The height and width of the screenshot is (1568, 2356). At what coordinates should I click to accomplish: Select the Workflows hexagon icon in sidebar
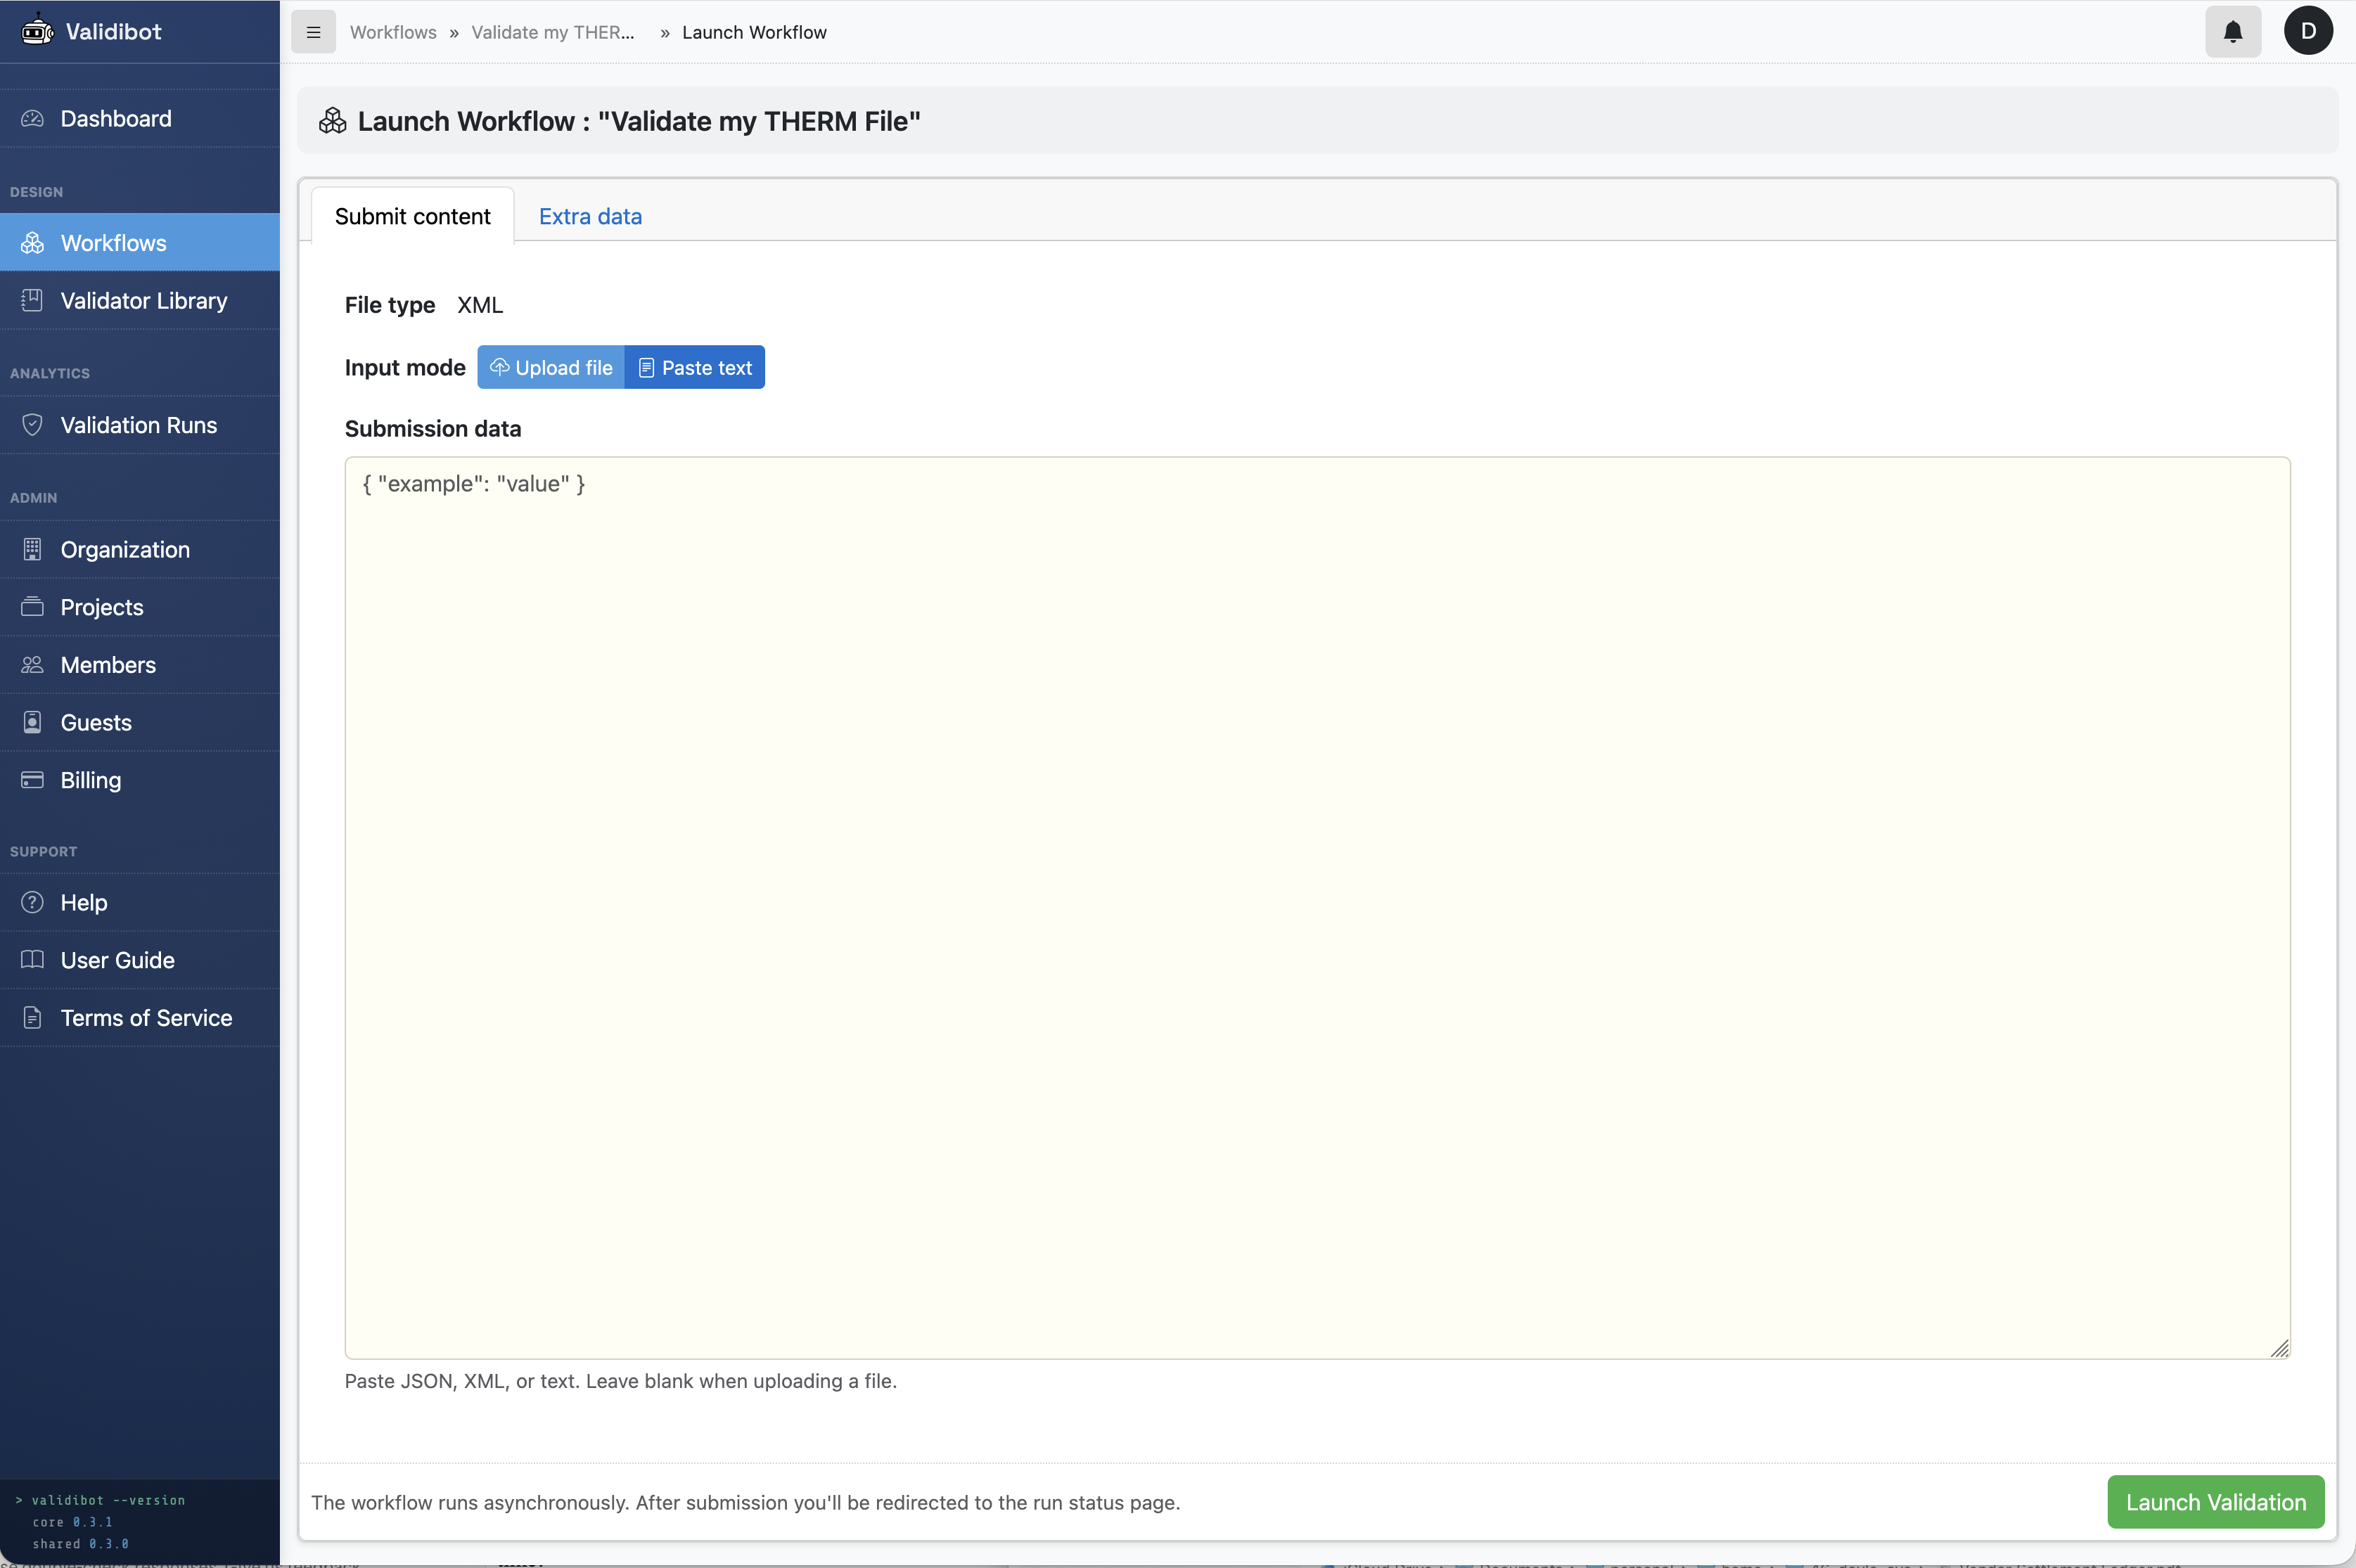pos(31,242)
